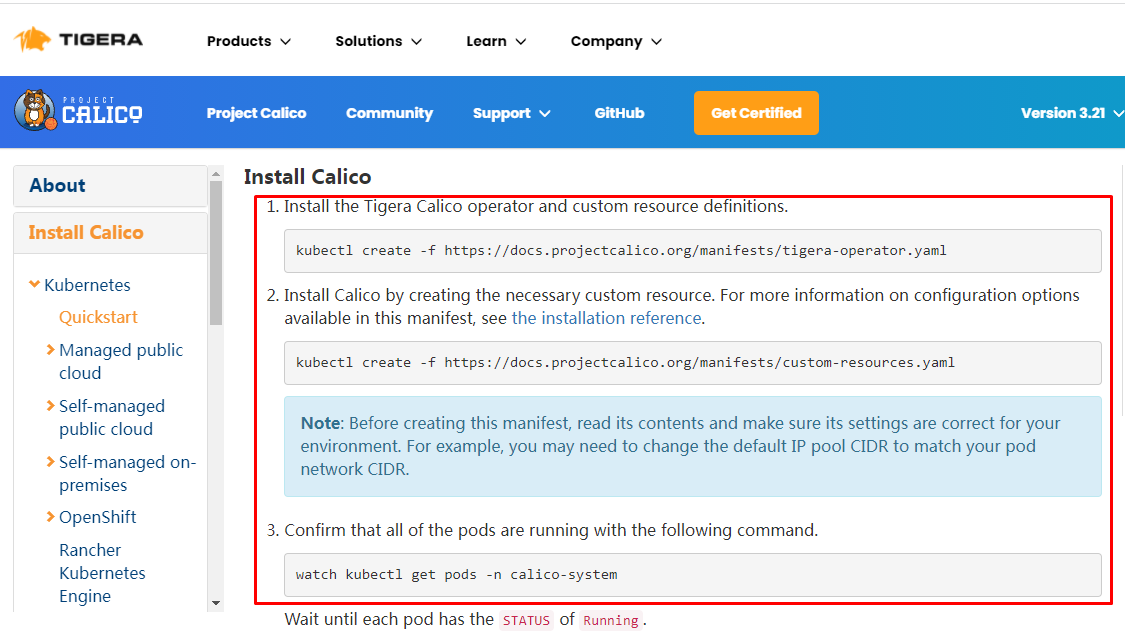Click the watch kubectl get pods command
1125x633 pixels.
tap(692, 574)
